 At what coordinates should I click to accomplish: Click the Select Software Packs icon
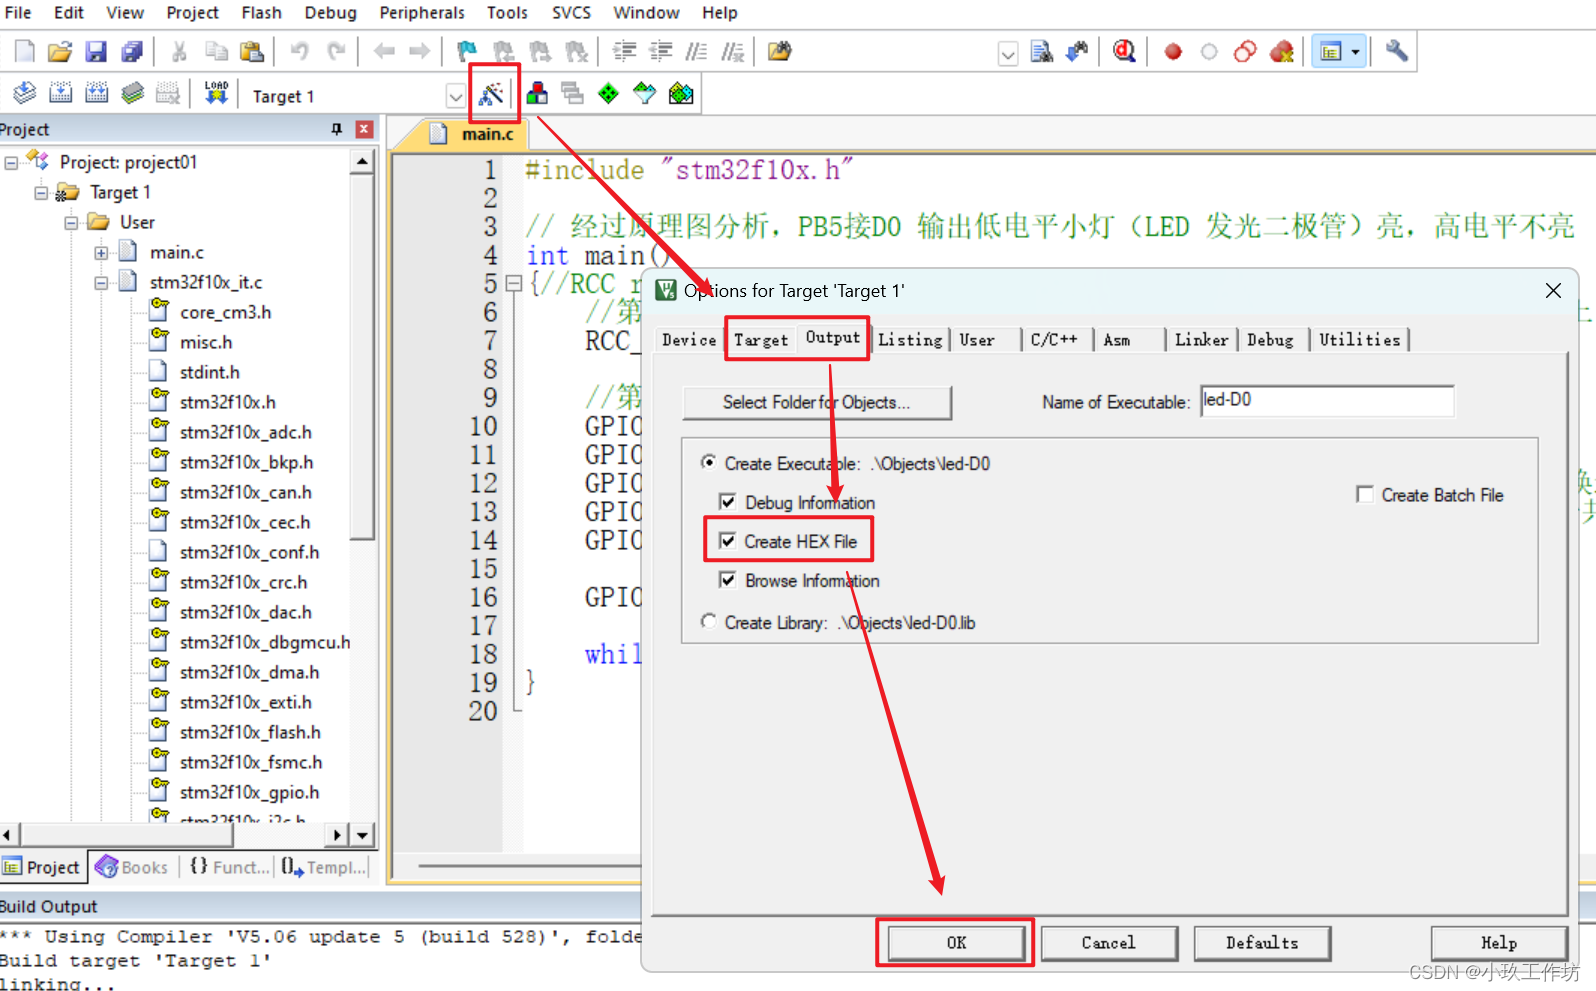tap(645, 94)
